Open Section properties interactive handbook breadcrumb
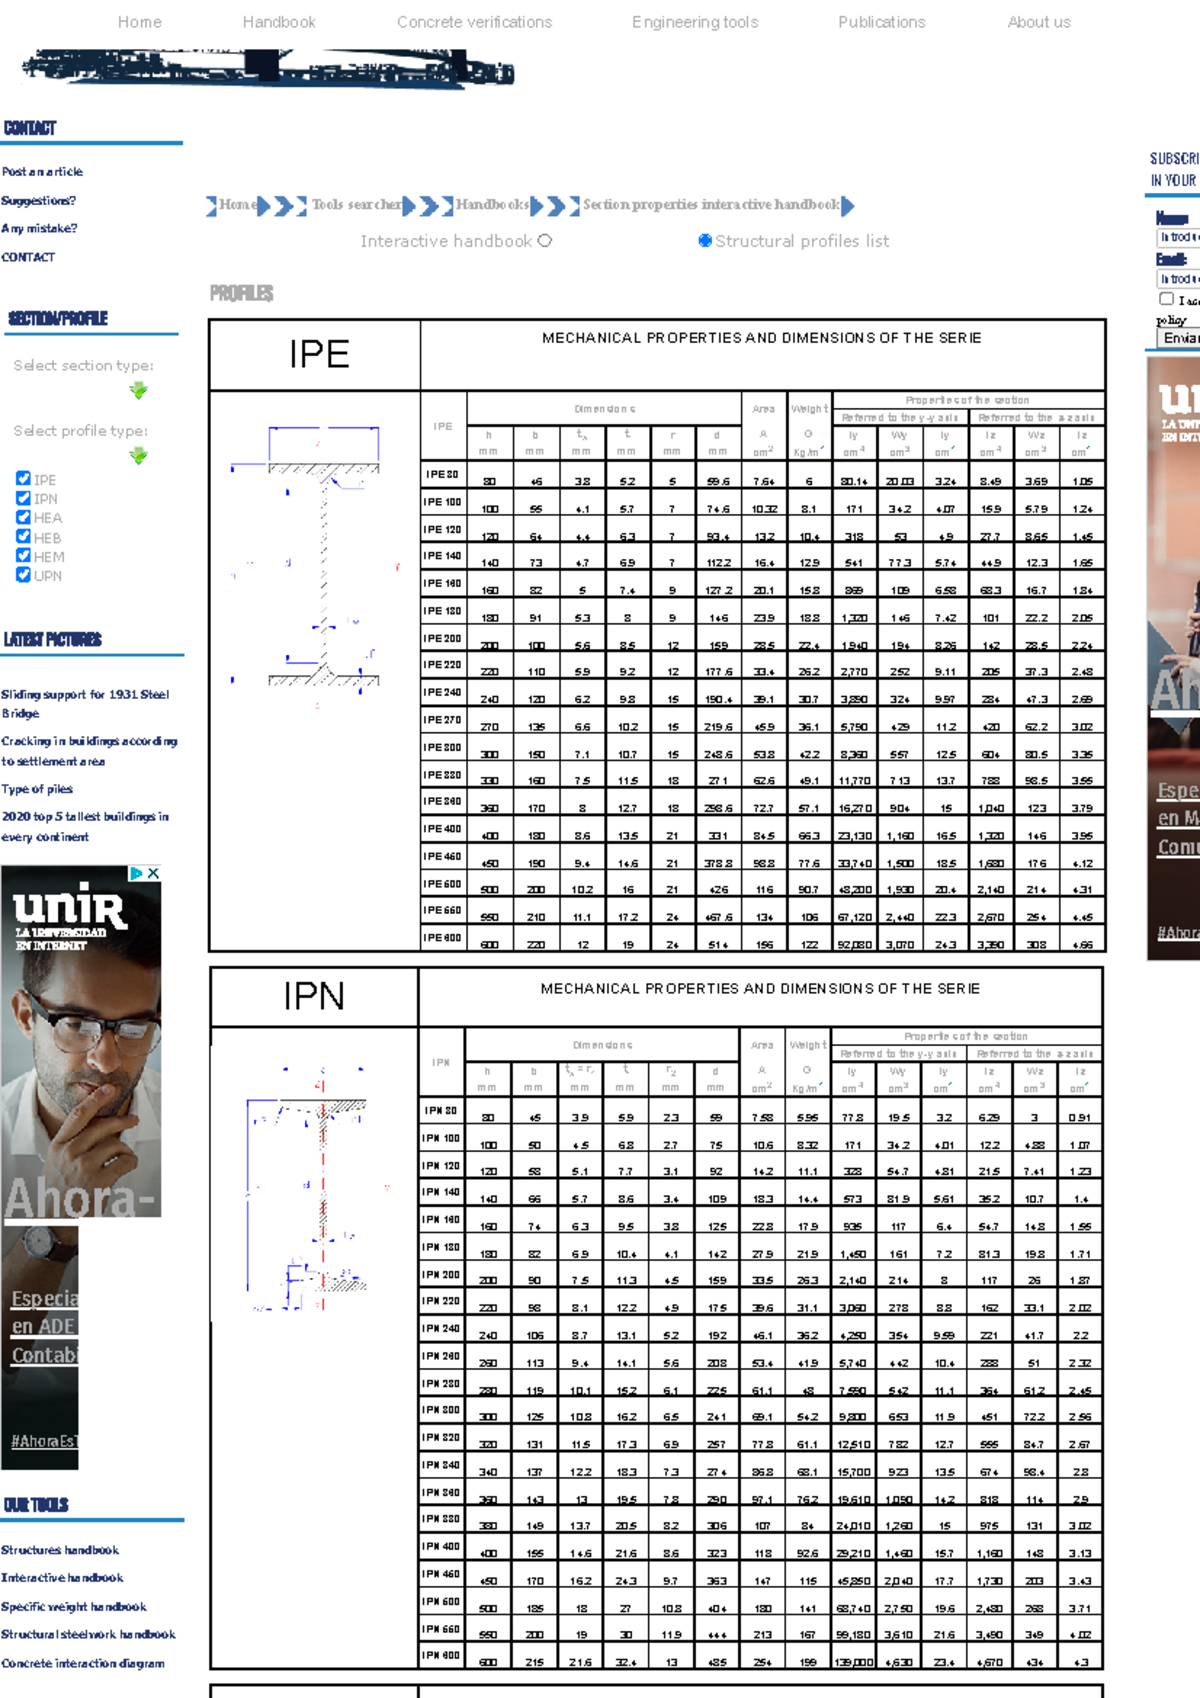 tap(711, 205)
